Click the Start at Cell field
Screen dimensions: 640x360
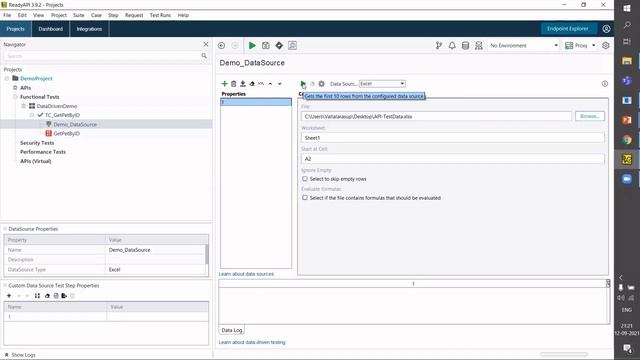coord(453,159)
